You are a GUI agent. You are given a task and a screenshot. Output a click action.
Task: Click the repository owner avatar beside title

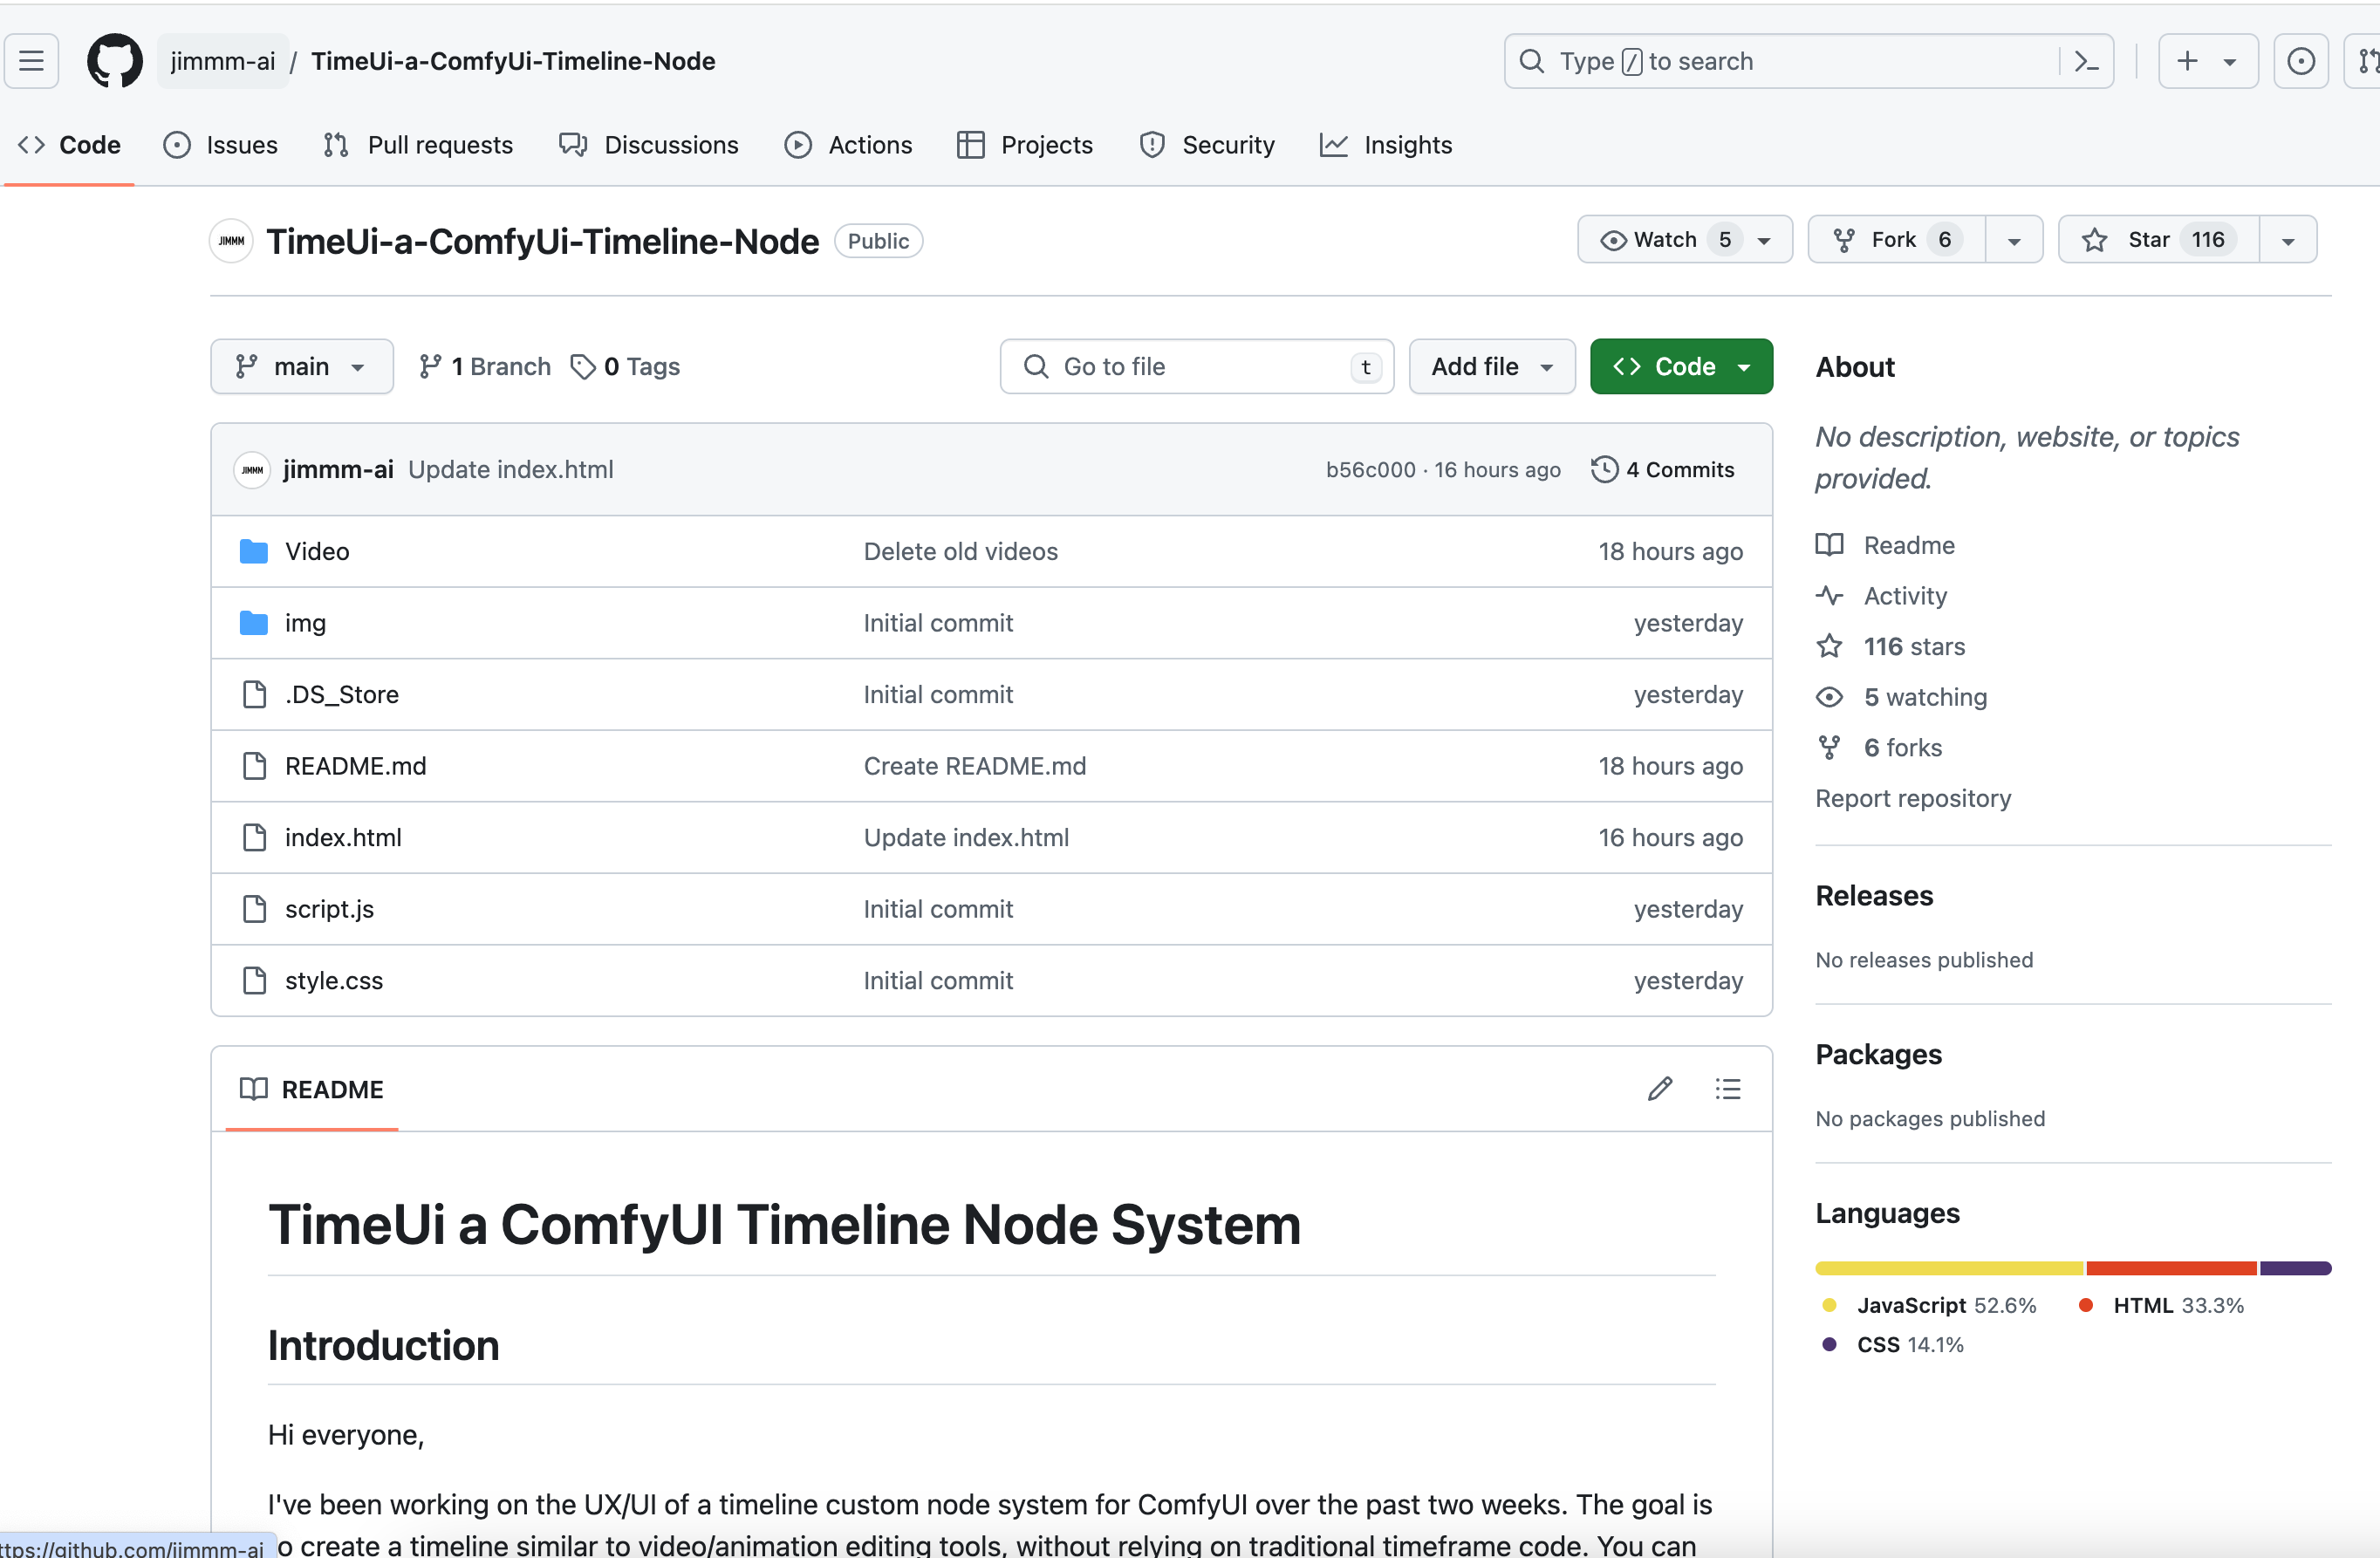[231, 241]
